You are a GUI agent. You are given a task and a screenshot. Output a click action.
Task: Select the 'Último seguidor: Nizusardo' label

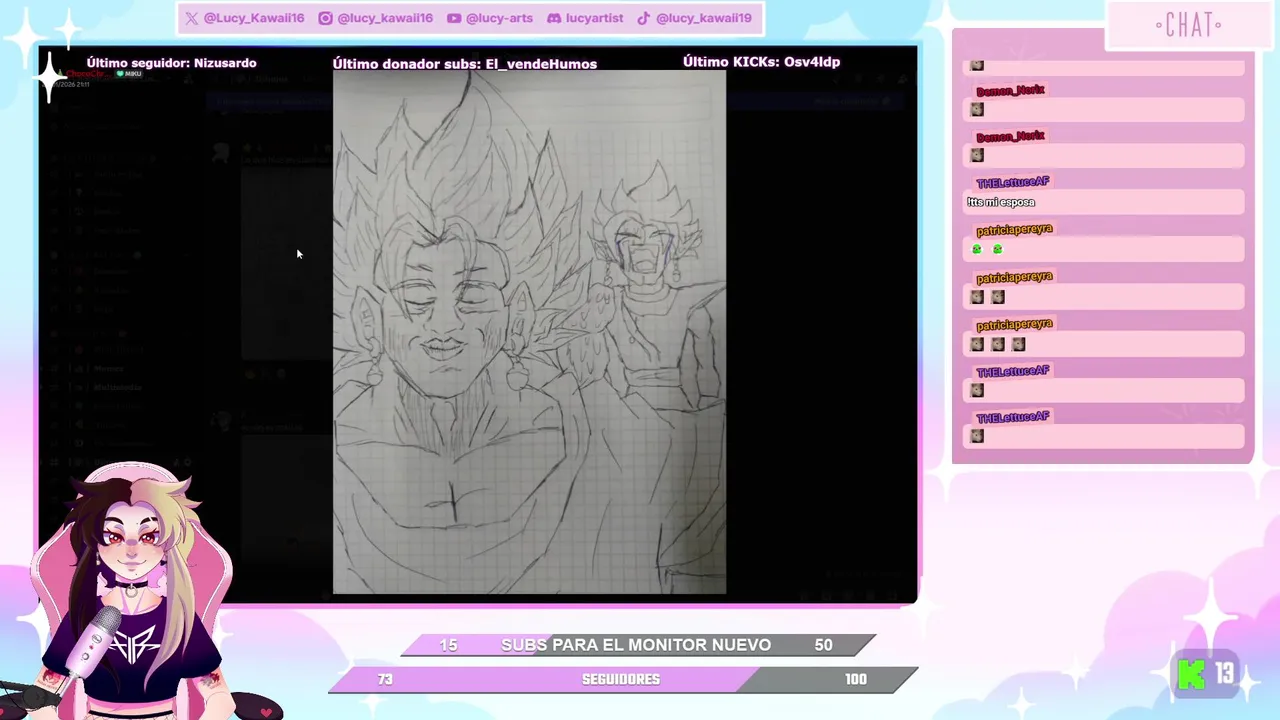pos(171,63)
